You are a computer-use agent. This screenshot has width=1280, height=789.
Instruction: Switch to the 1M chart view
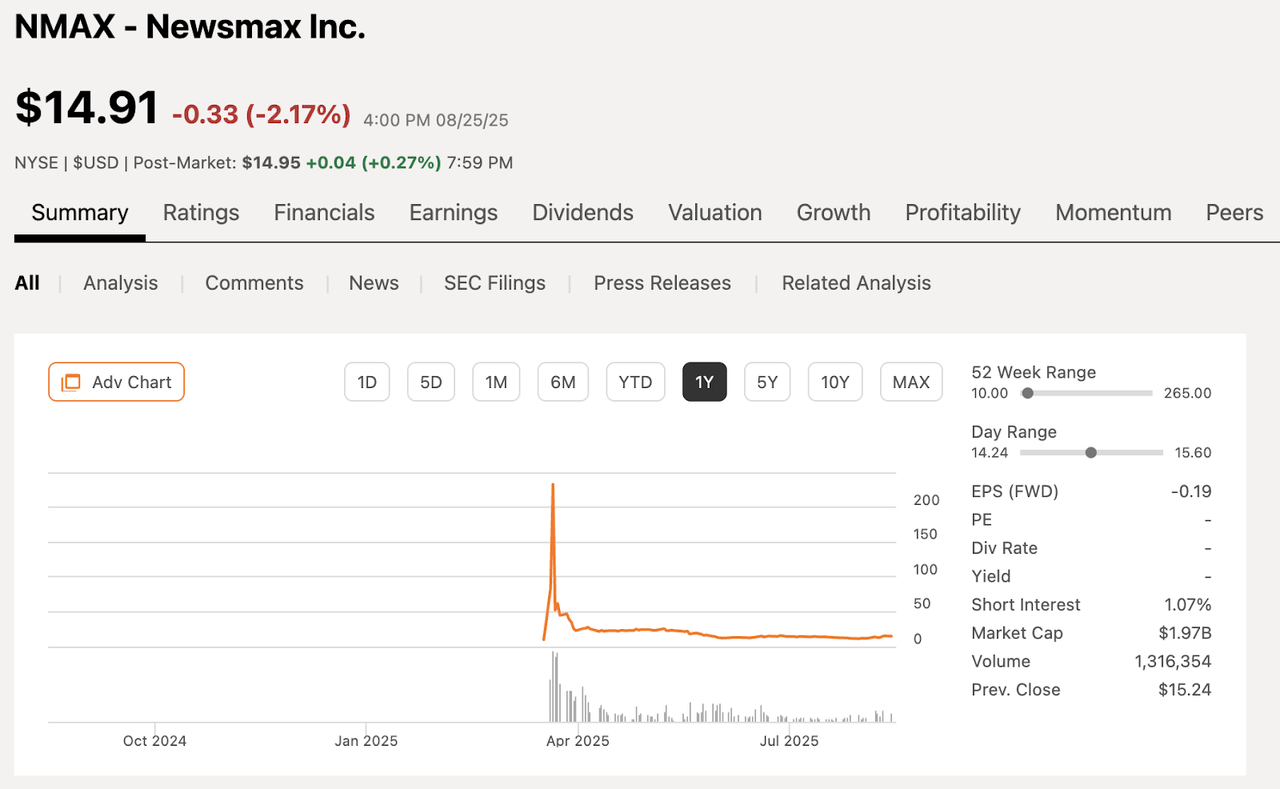tap(496, 381)
